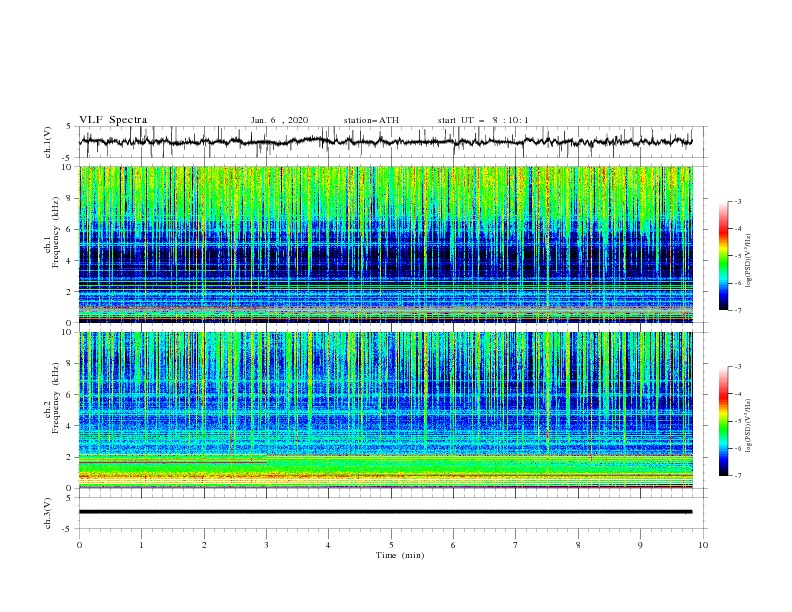Click the "start UT = 8 :10: 1" text

[x=483, y=120]
